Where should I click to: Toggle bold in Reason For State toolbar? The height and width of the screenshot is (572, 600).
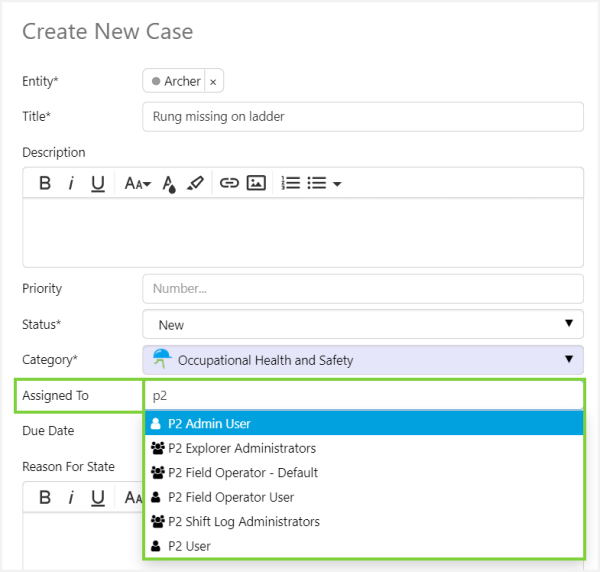(45, 497)
